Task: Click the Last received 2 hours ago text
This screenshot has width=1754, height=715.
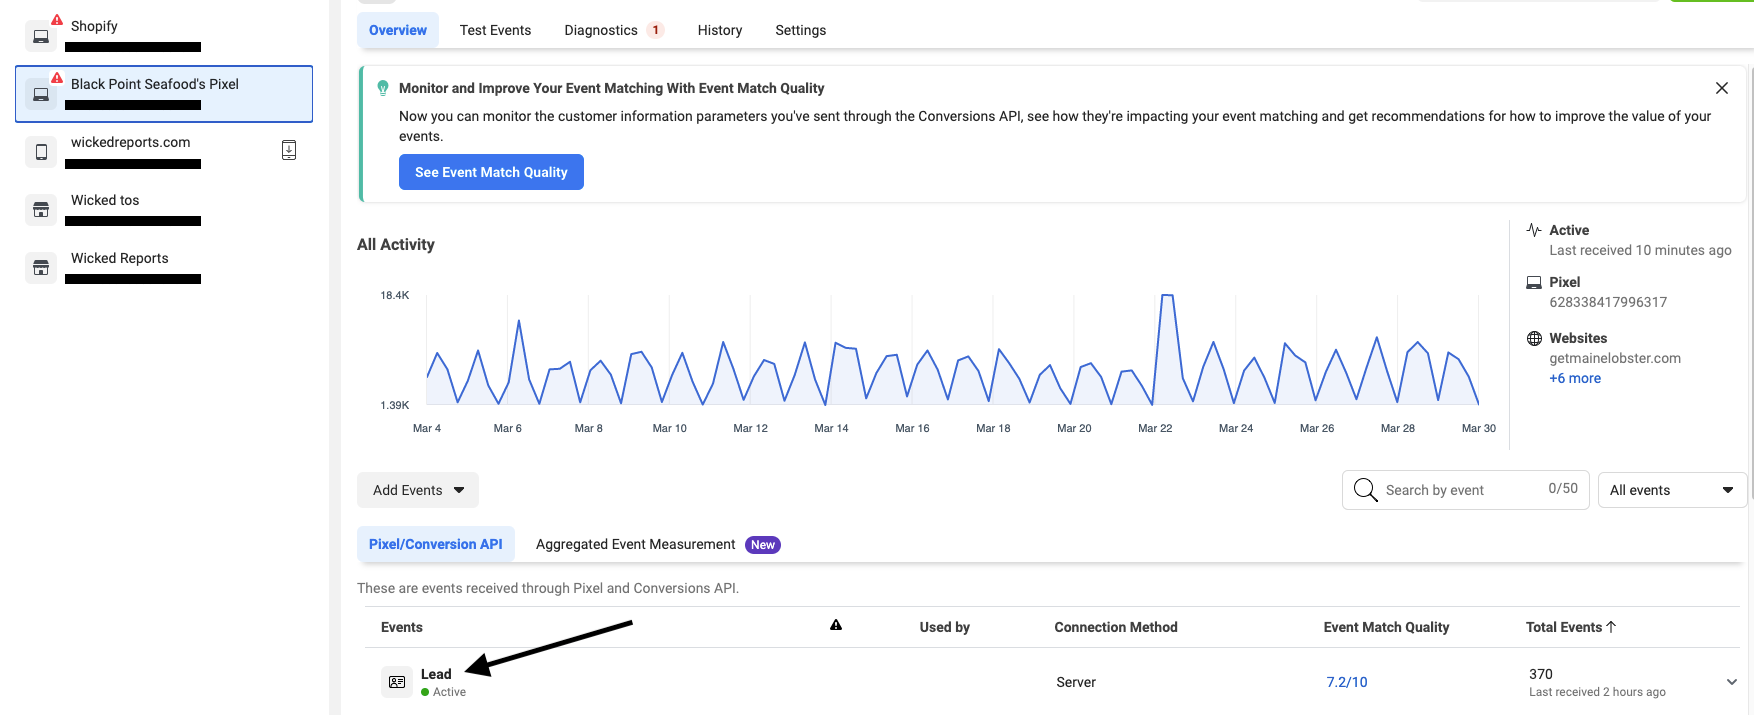Action: pyautogui.click(x=1597, y=692)
